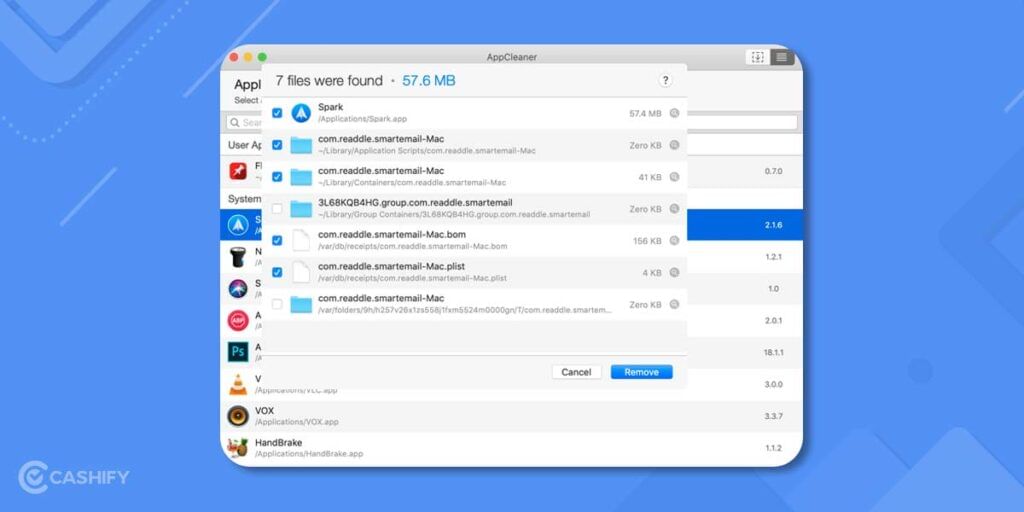
Task: Click folder icon of the /var/folders entry
Action: coord(301,304)
